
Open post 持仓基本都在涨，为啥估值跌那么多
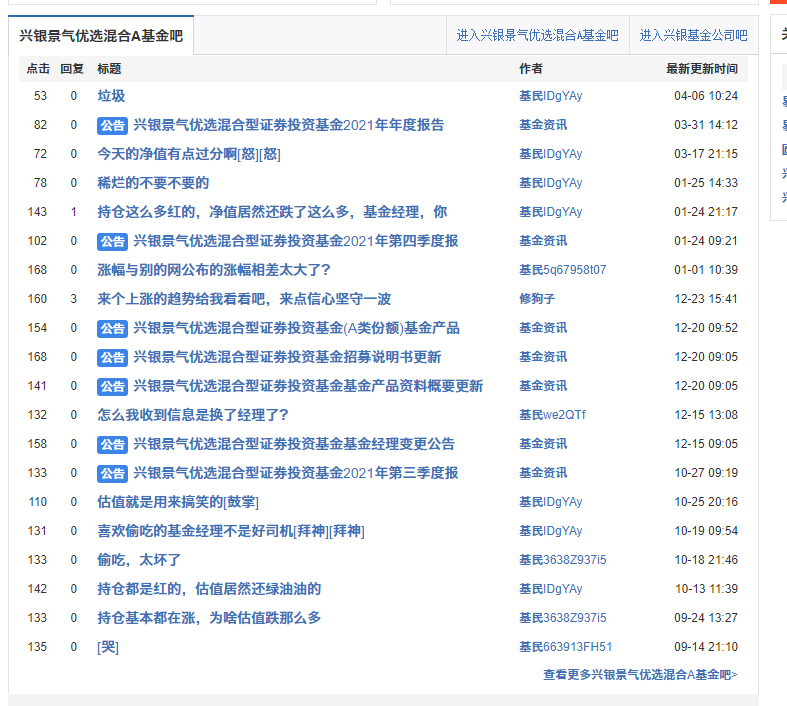pos(209,618)
